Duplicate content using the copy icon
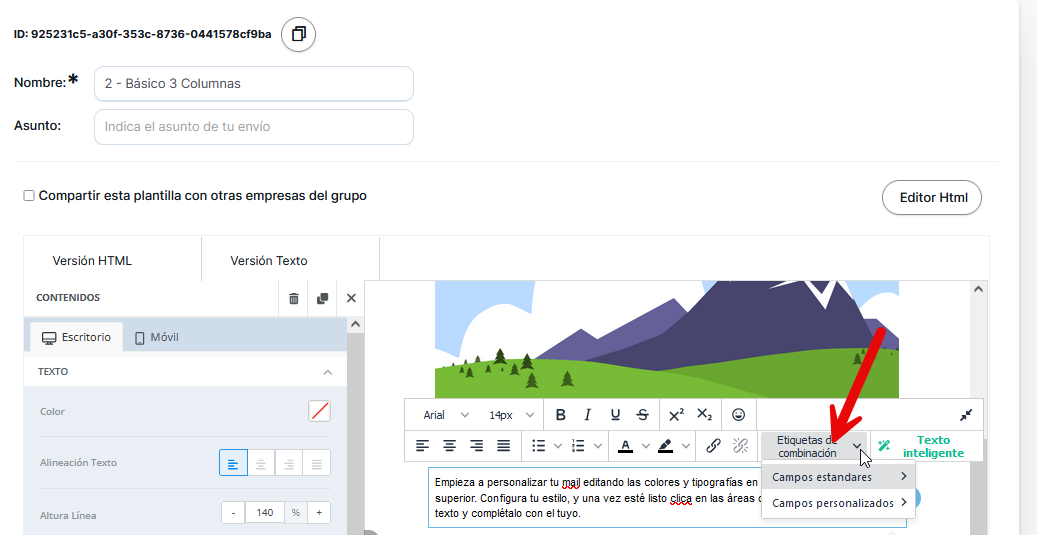 pyautogui.click(x=322, y=298)
